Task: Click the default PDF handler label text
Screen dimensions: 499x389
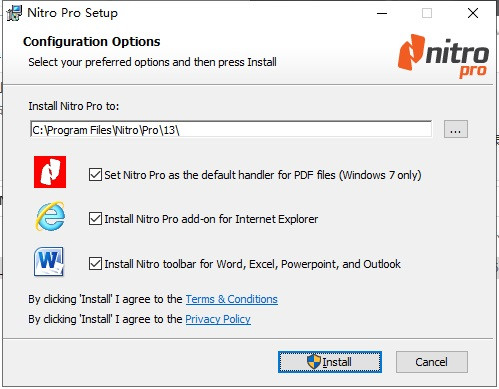Action: [263, 175]
